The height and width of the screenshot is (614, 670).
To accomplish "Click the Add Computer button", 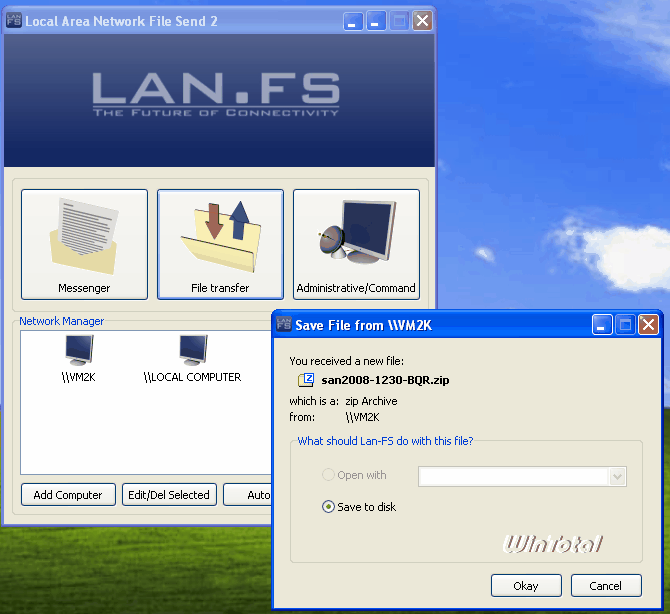I will click(x=68, y=495).
